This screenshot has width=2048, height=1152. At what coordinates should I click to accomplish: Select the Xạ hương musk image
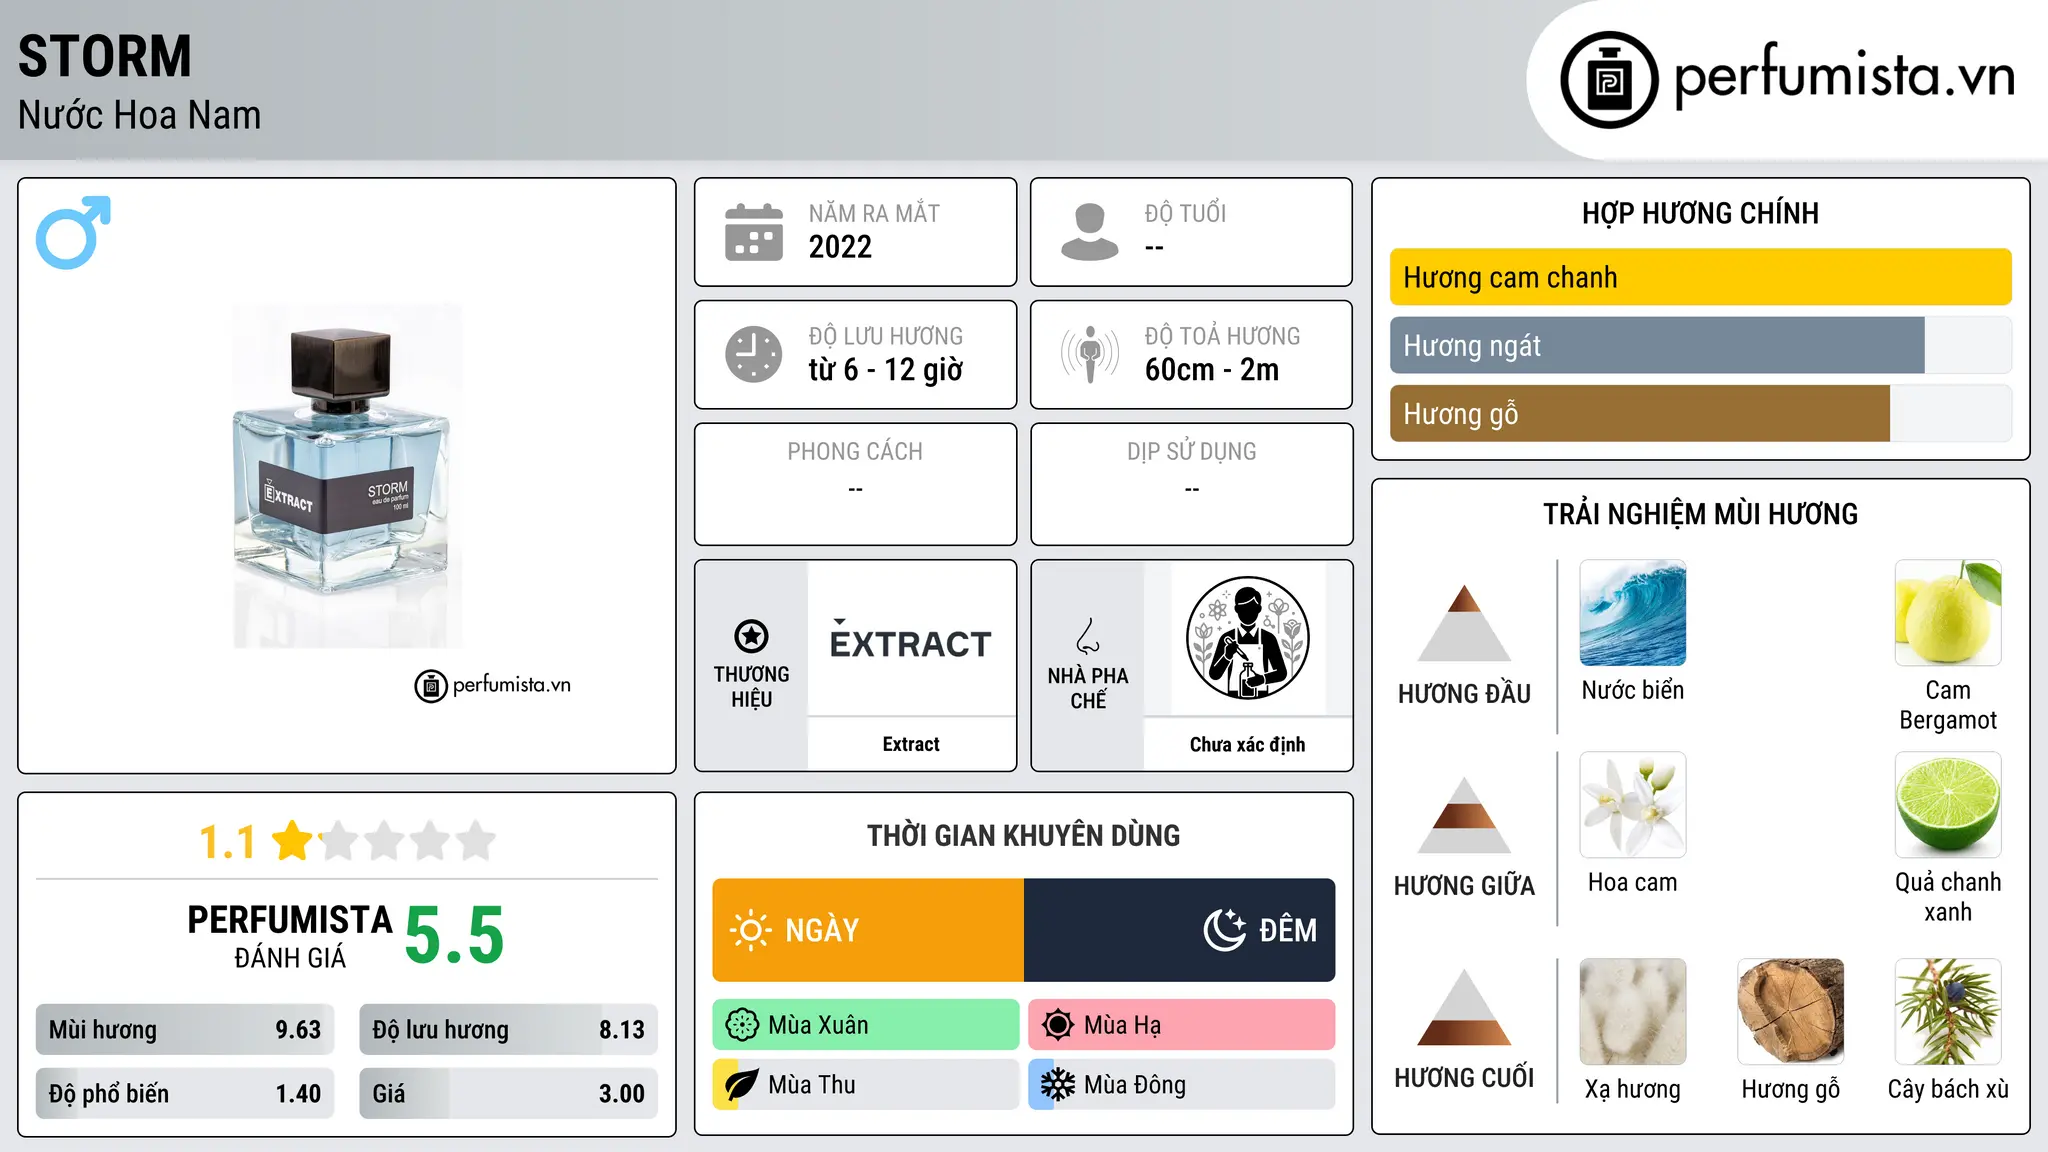[x=1633, y=1012]
